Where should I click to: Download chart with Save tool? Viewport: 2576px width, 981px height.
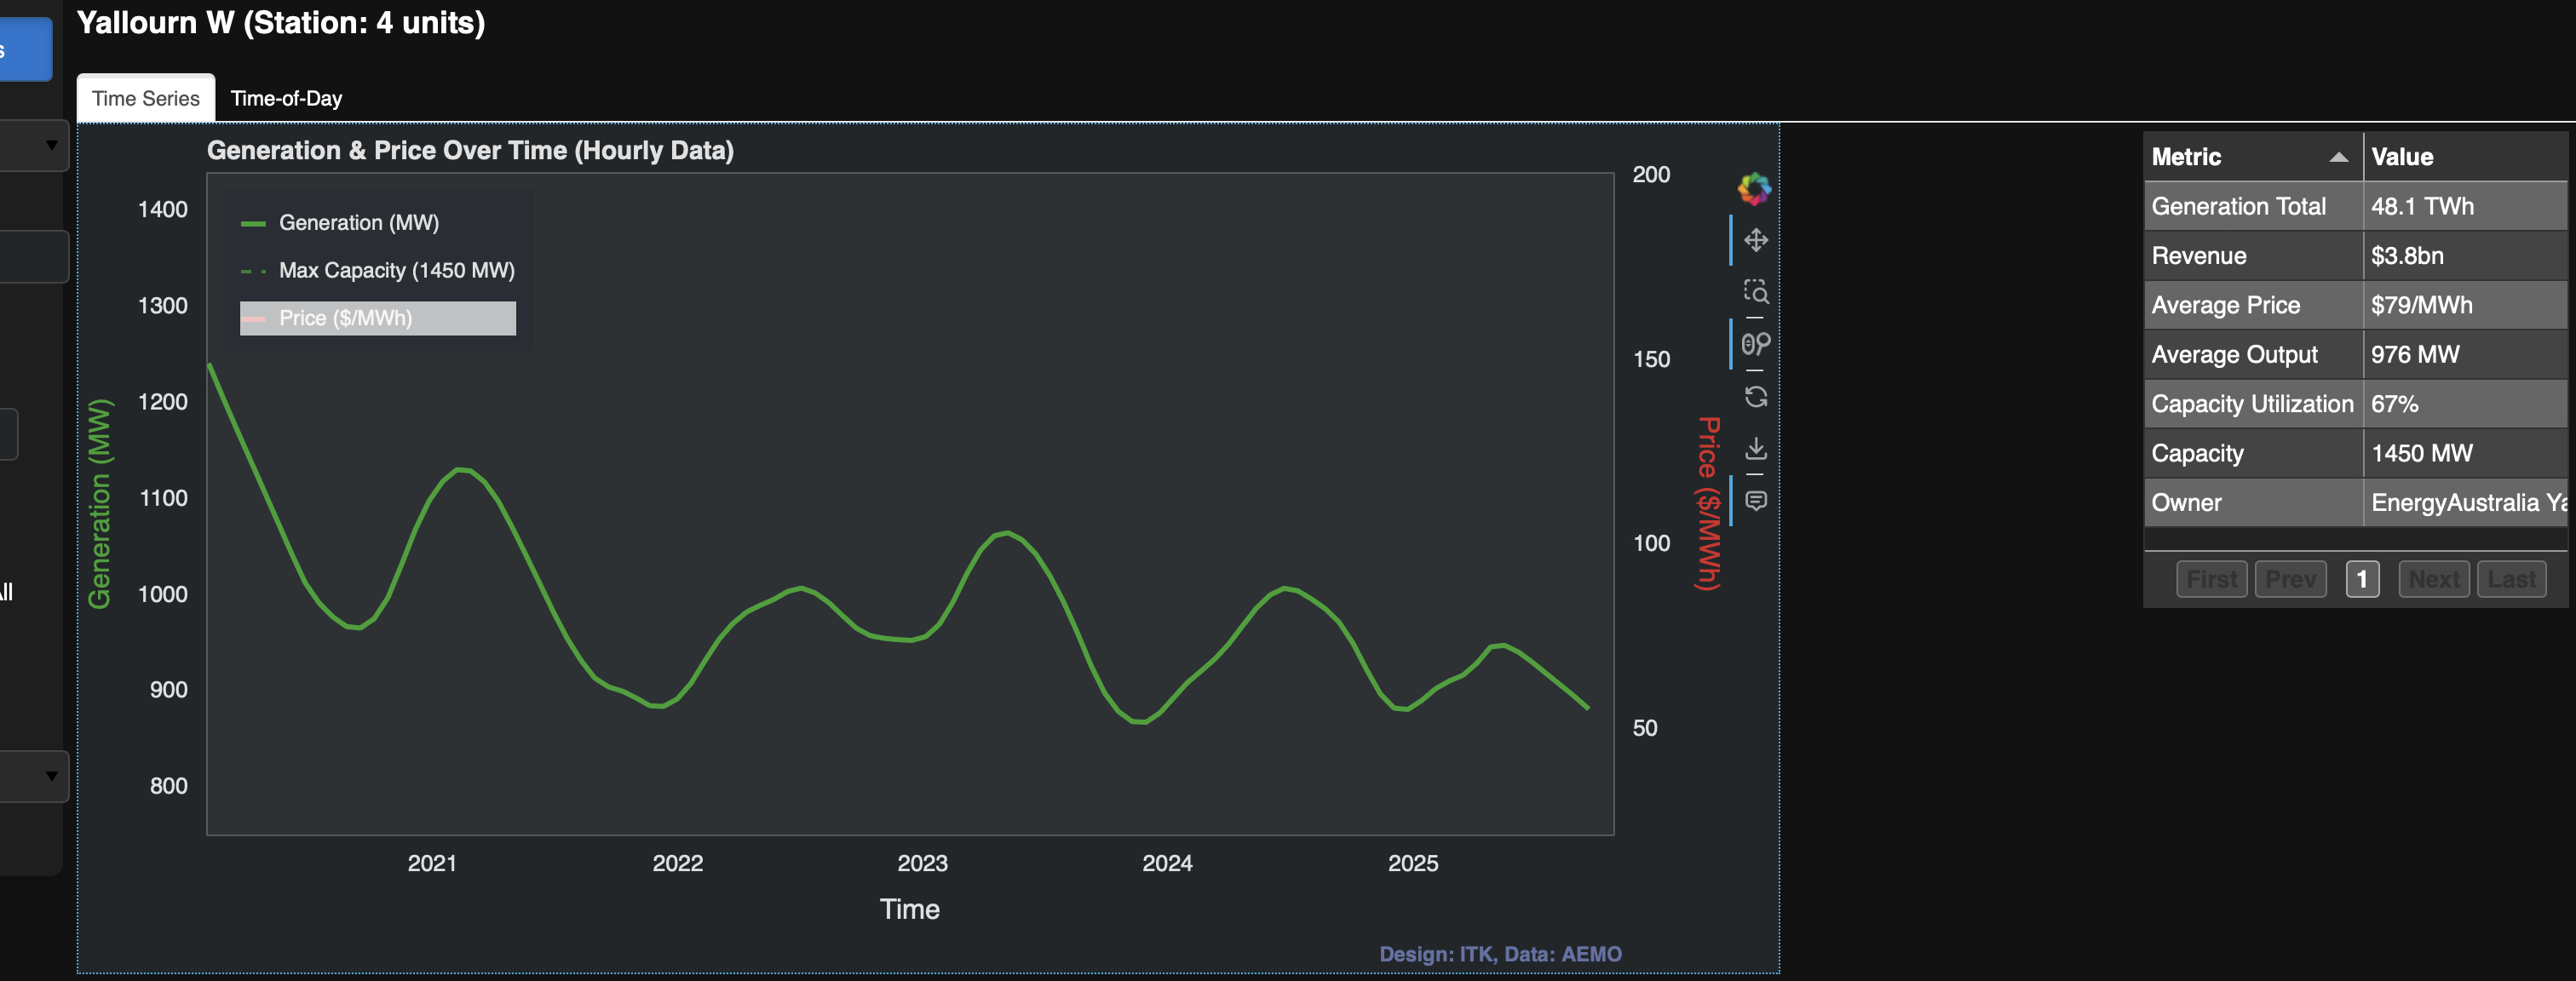[1755, 448]
